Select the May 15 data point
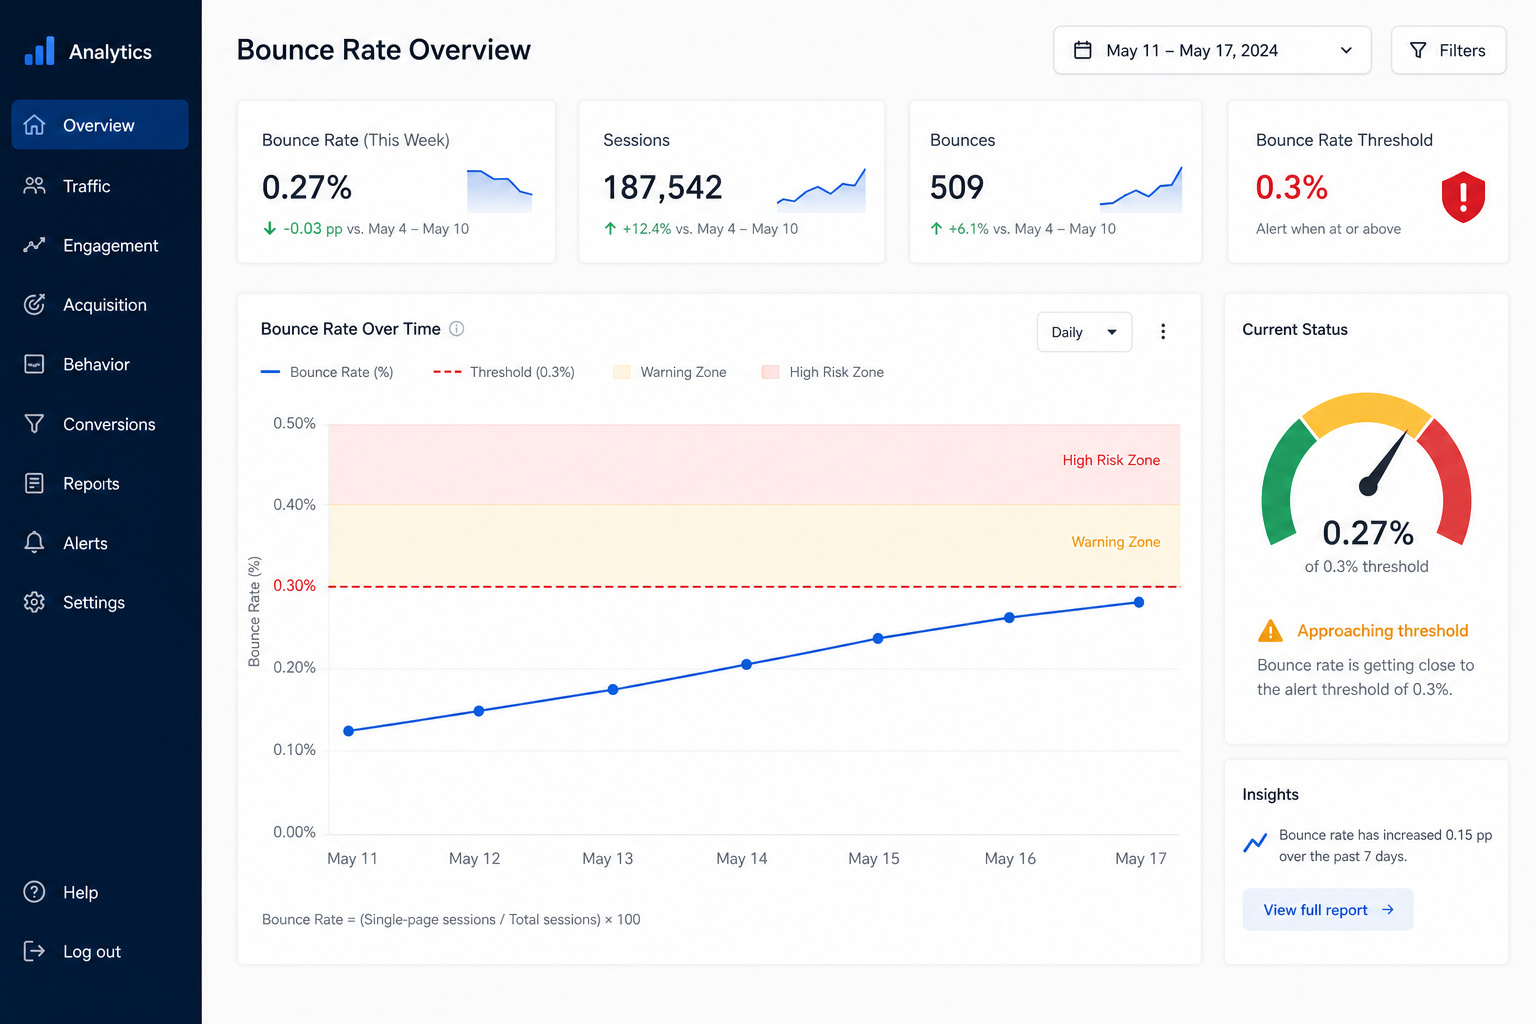The height and width of the screenshot is (1024, 1536). tap(878, 638)
